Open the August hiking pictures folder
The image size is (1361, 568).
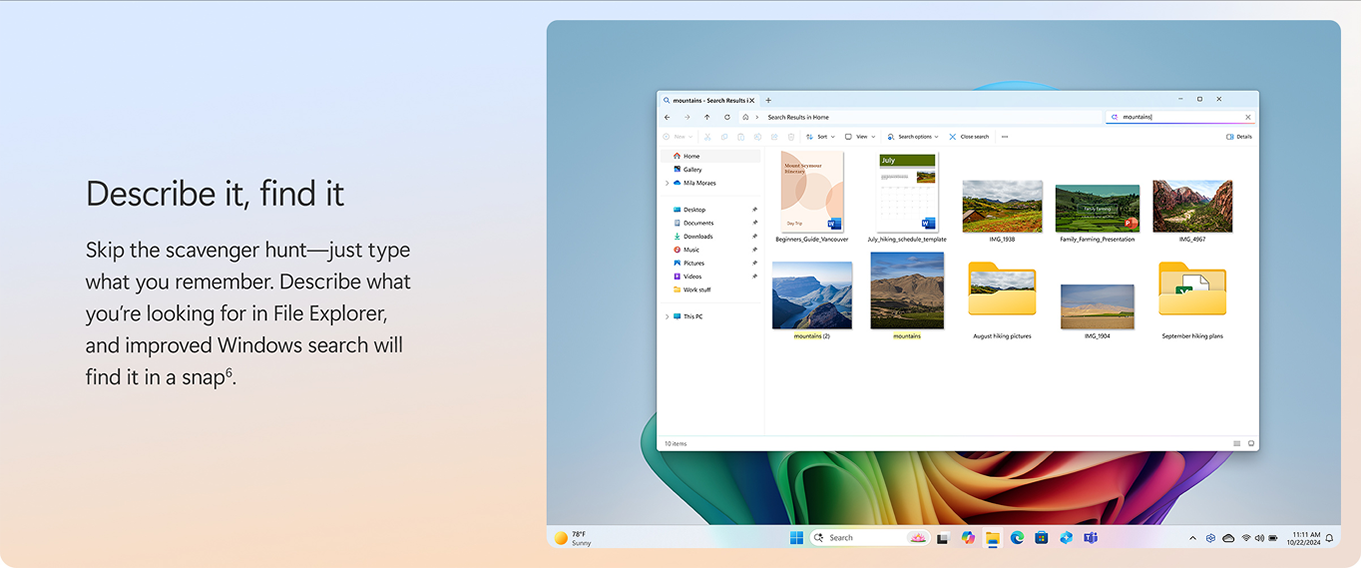[x=1001, y=290]
